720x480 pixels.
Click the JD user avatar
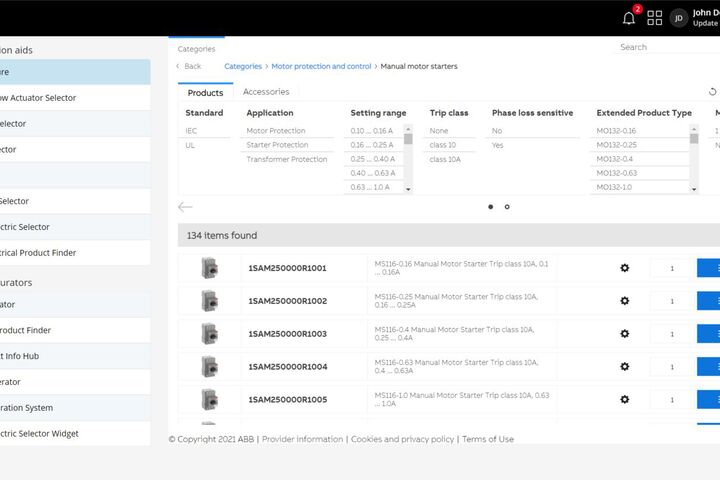pyautogui.click(x=679, y=18)
